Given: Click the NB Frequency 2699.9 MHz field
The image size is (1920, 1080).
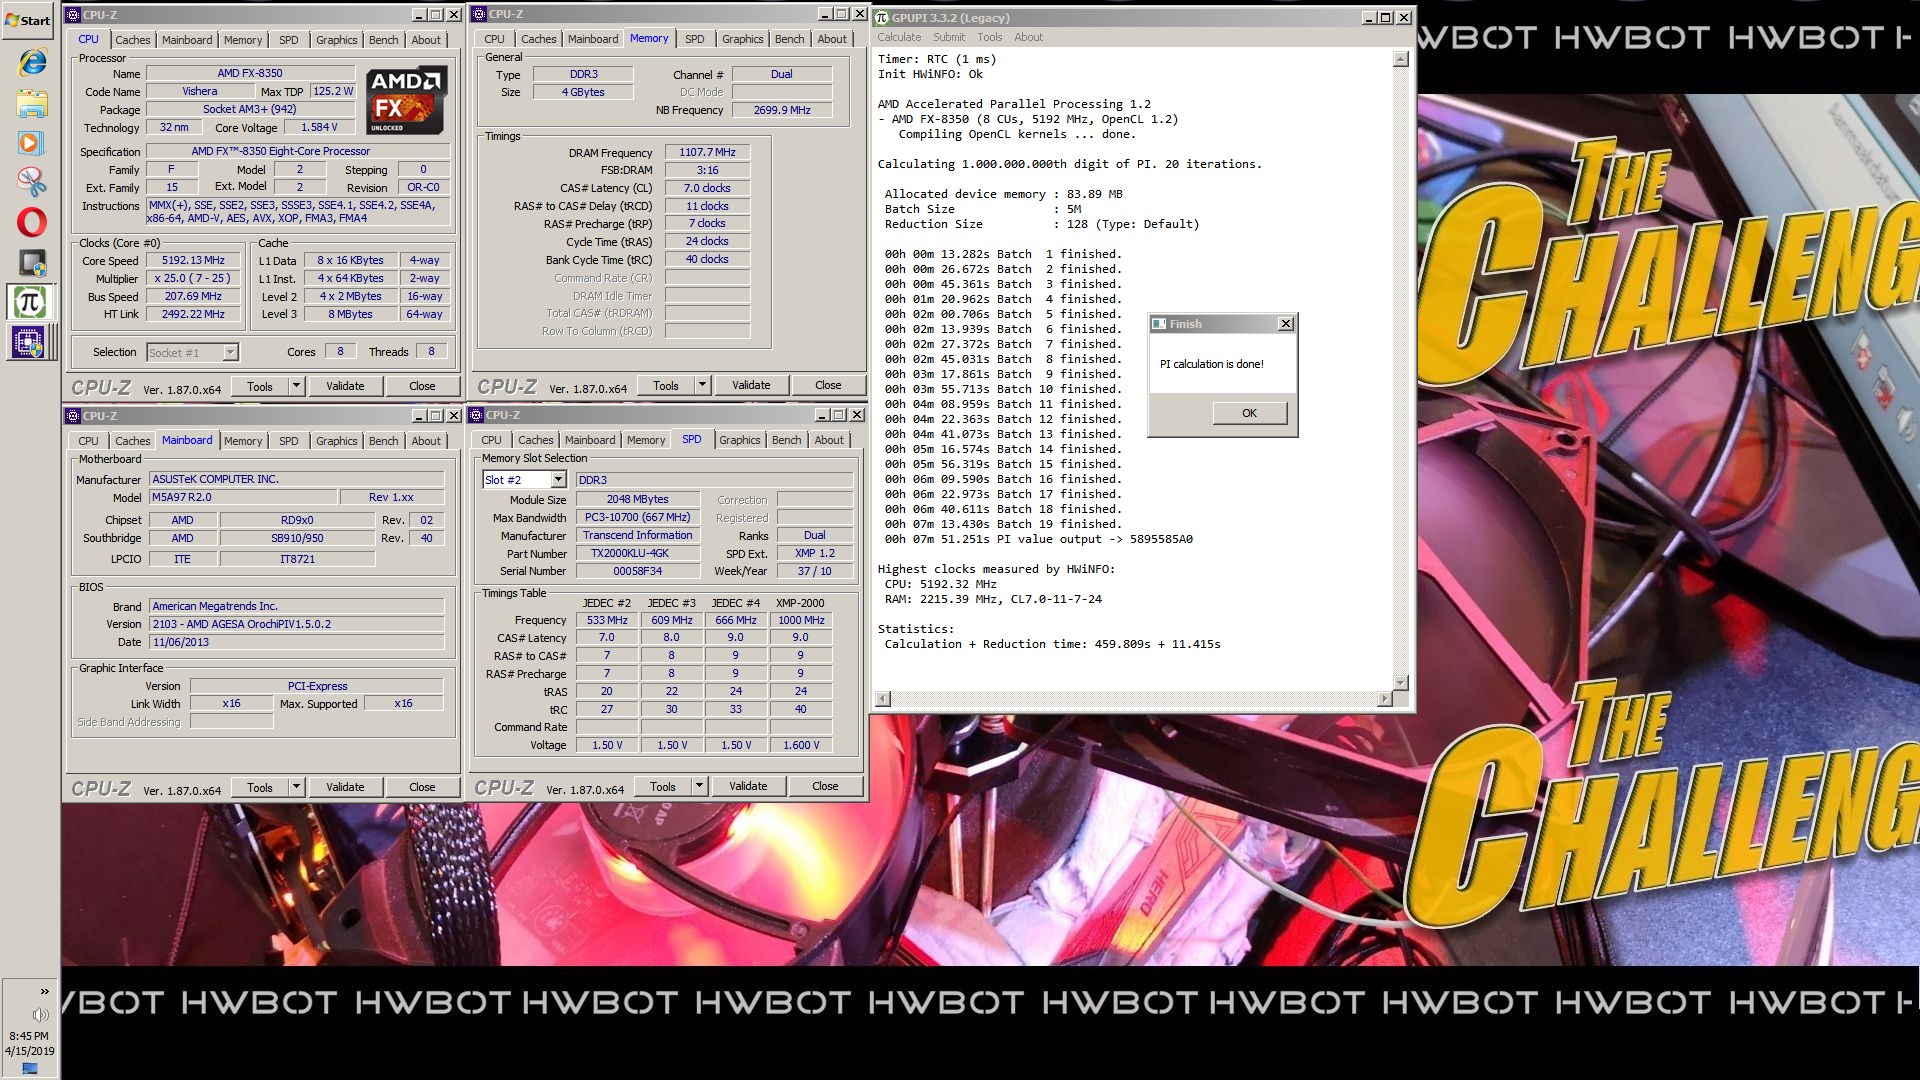Looking at the screenshot, I should 782,110.
